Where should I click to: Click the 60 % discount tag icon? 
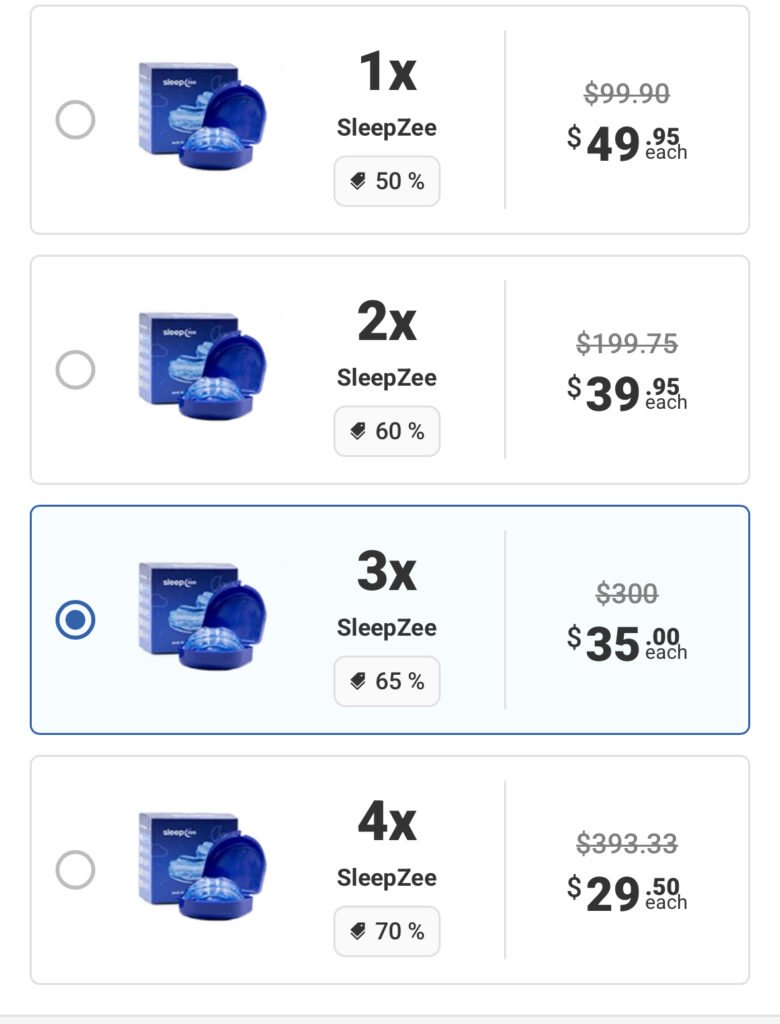(358, 432)
